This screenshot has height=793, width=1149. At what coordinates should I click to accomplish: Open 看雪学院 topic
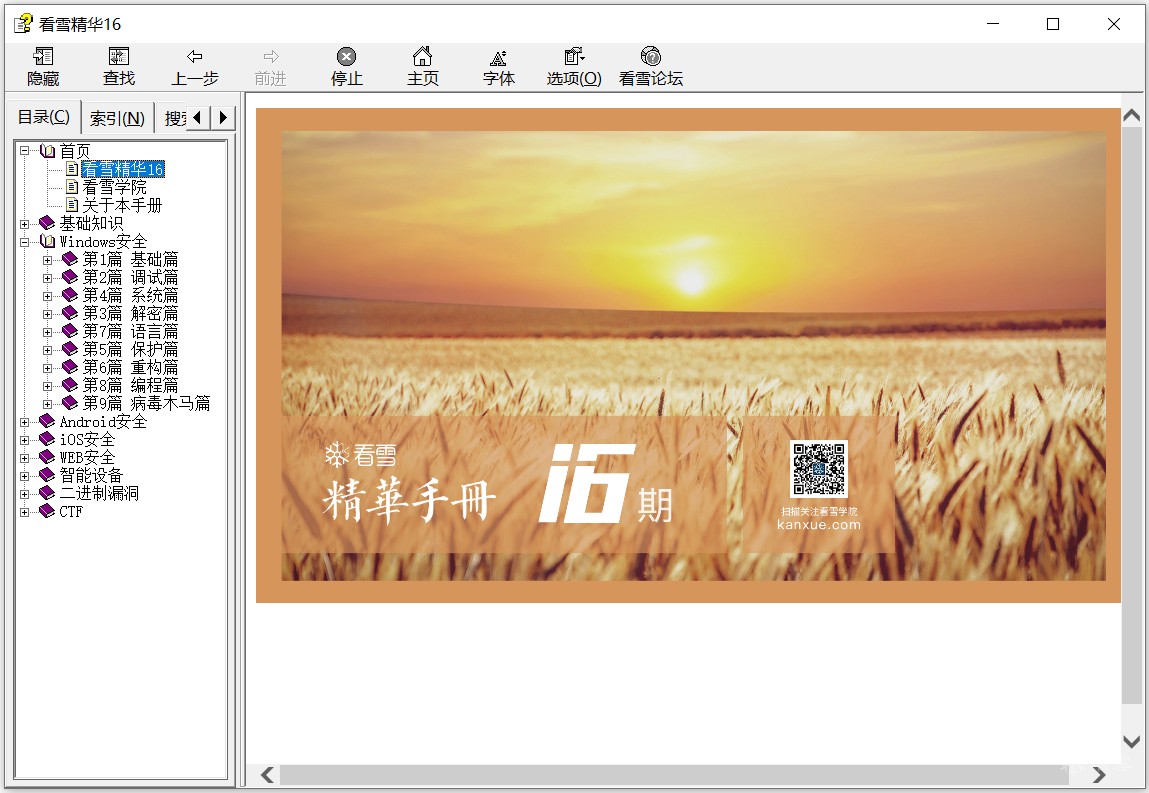tap(114, 187)
